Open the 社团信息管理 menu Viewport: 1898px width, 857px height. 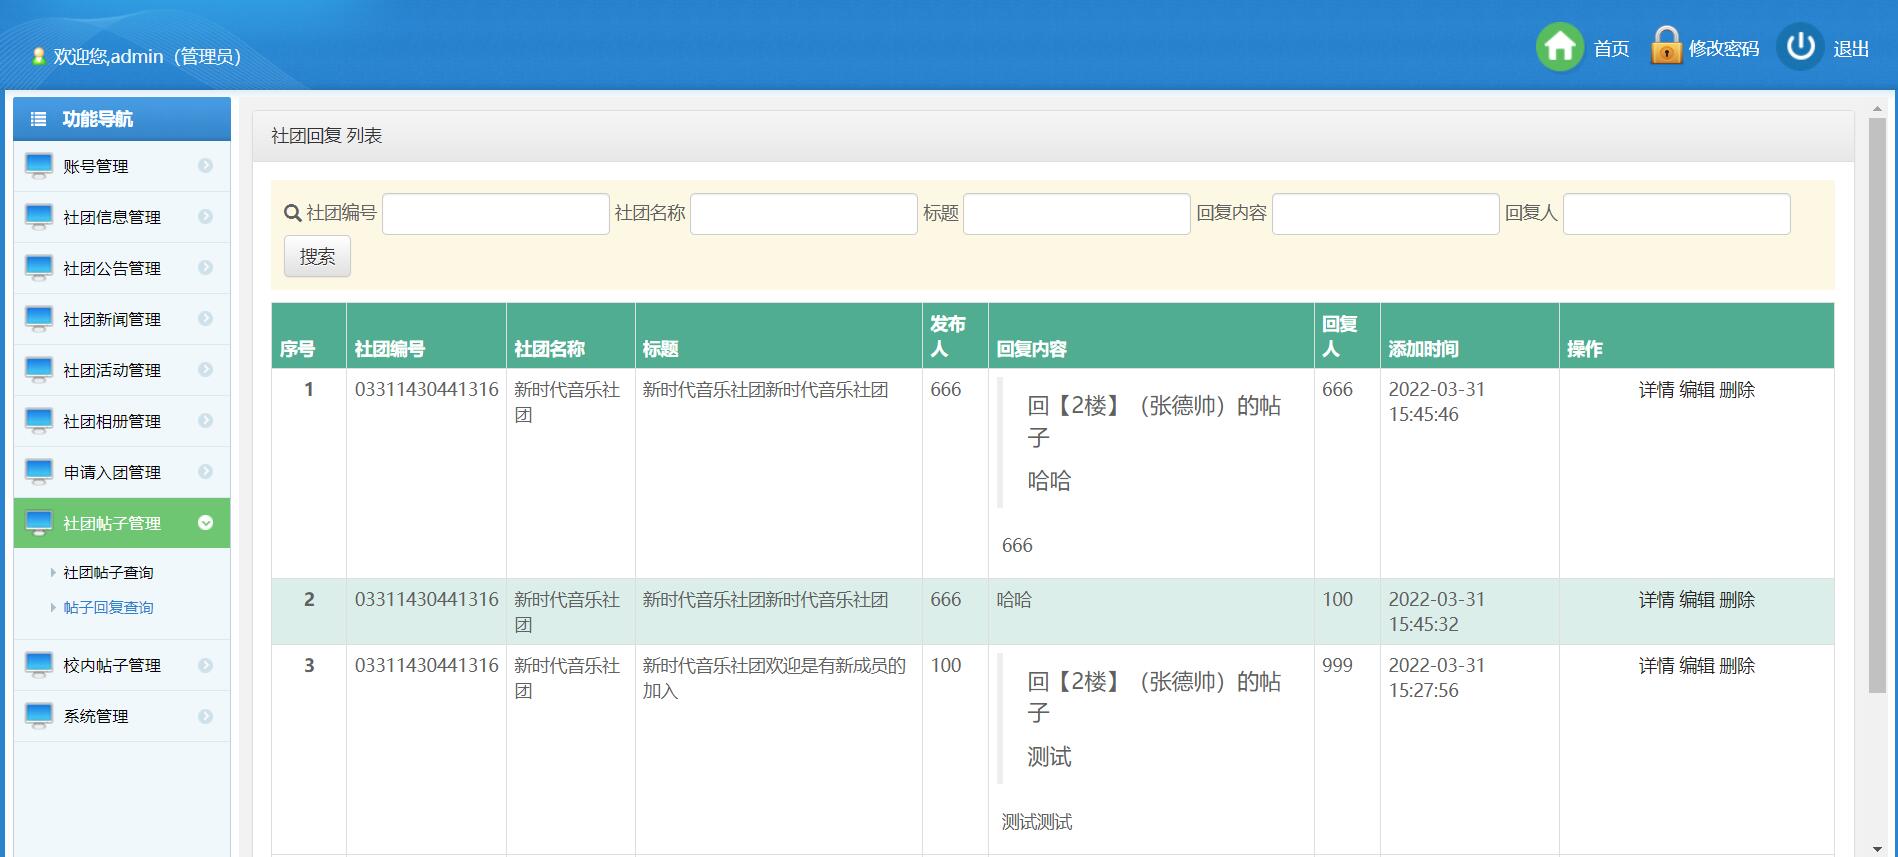[122, 217]
